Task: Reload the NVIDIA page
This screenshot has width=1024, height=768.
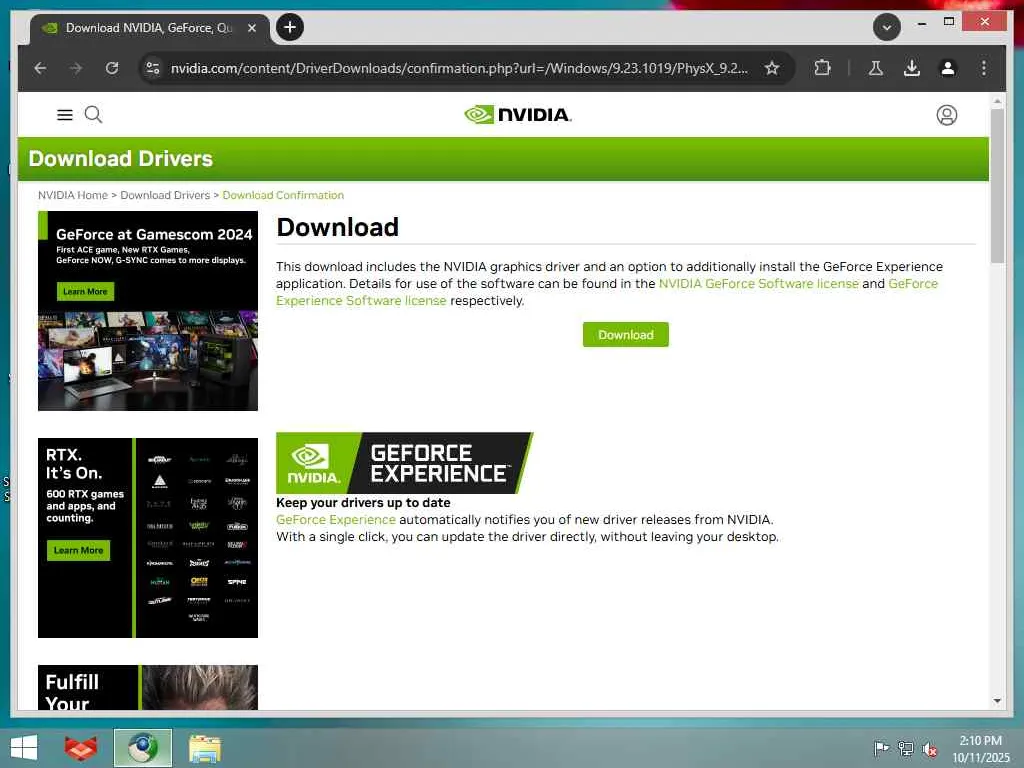Action: coord(112,68)
